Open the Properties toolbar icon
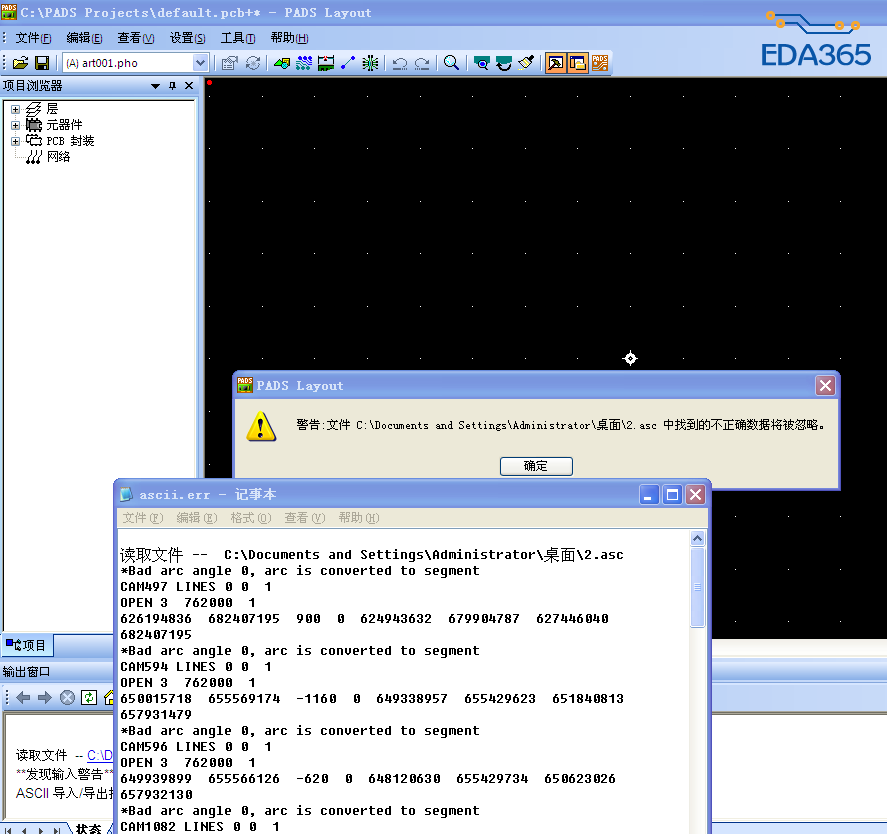Screen dimensions: 887x834 229,63
